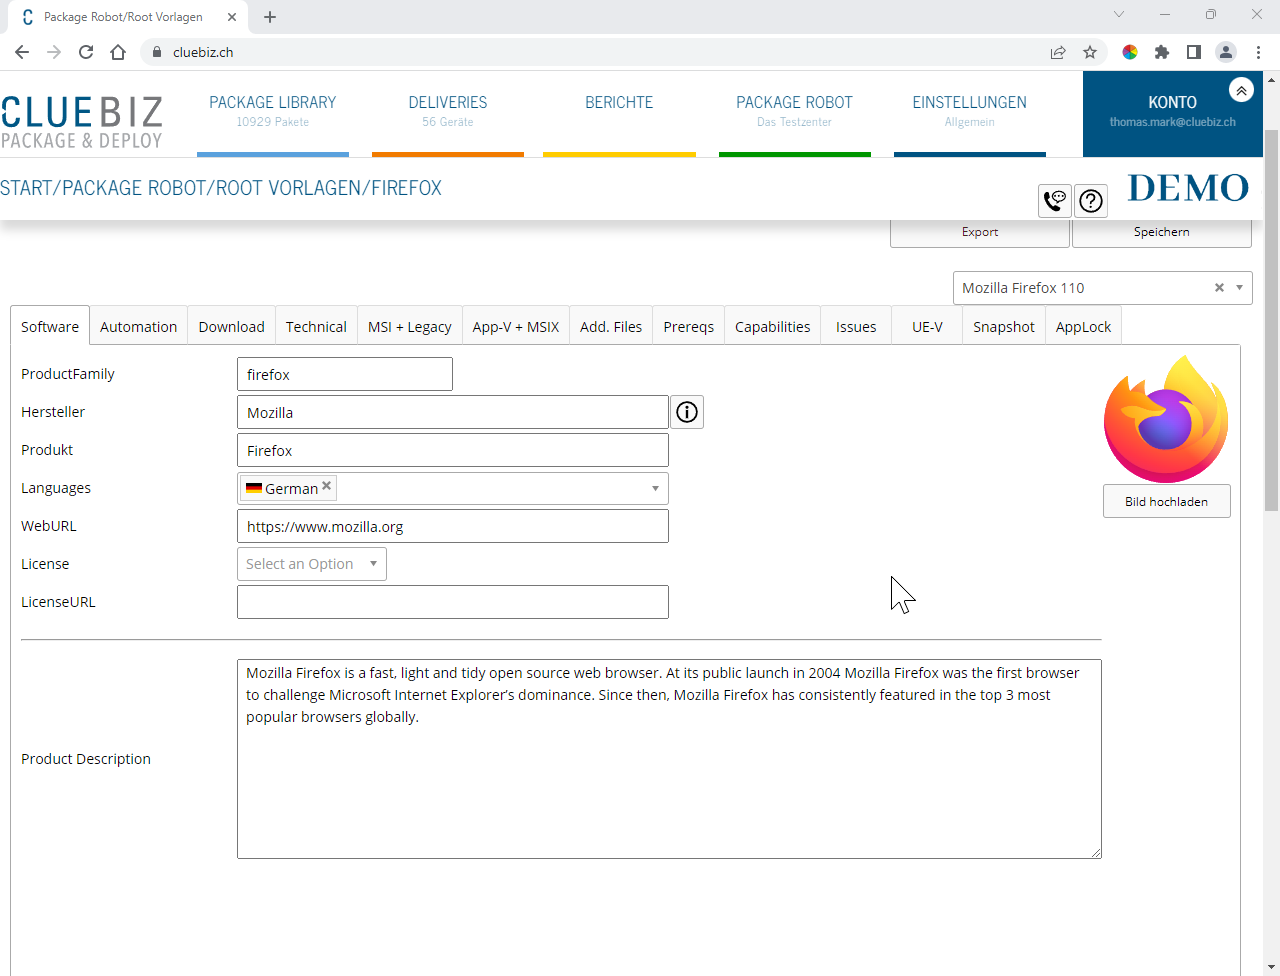Click the CLUEBIZ logo
Image resolution: width=1280 pixels, height=976 pixels.
[81, 122]
